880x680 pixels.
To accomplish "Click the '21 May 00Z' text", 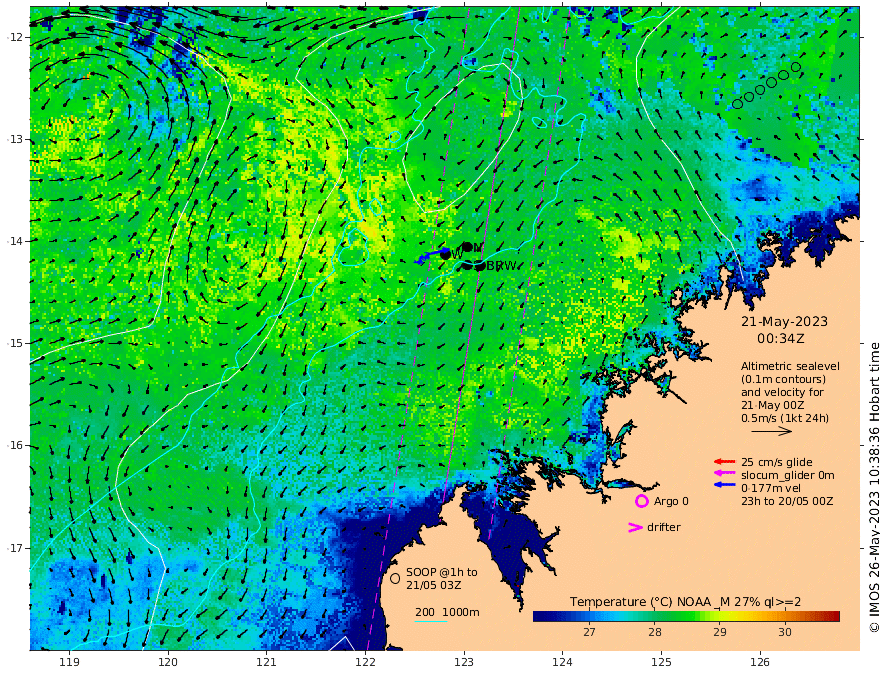I will click(772, 405).
